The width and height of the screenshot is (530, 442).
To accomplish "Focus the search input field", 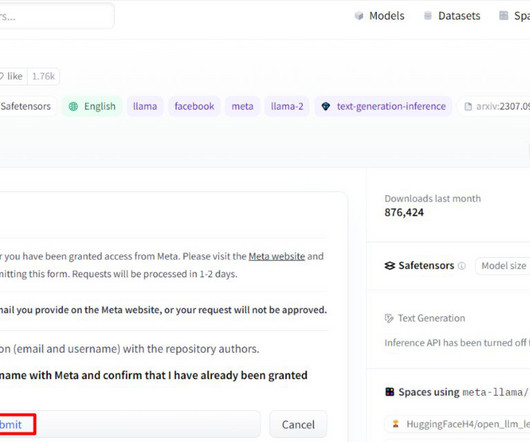I will tap(56, 16).
